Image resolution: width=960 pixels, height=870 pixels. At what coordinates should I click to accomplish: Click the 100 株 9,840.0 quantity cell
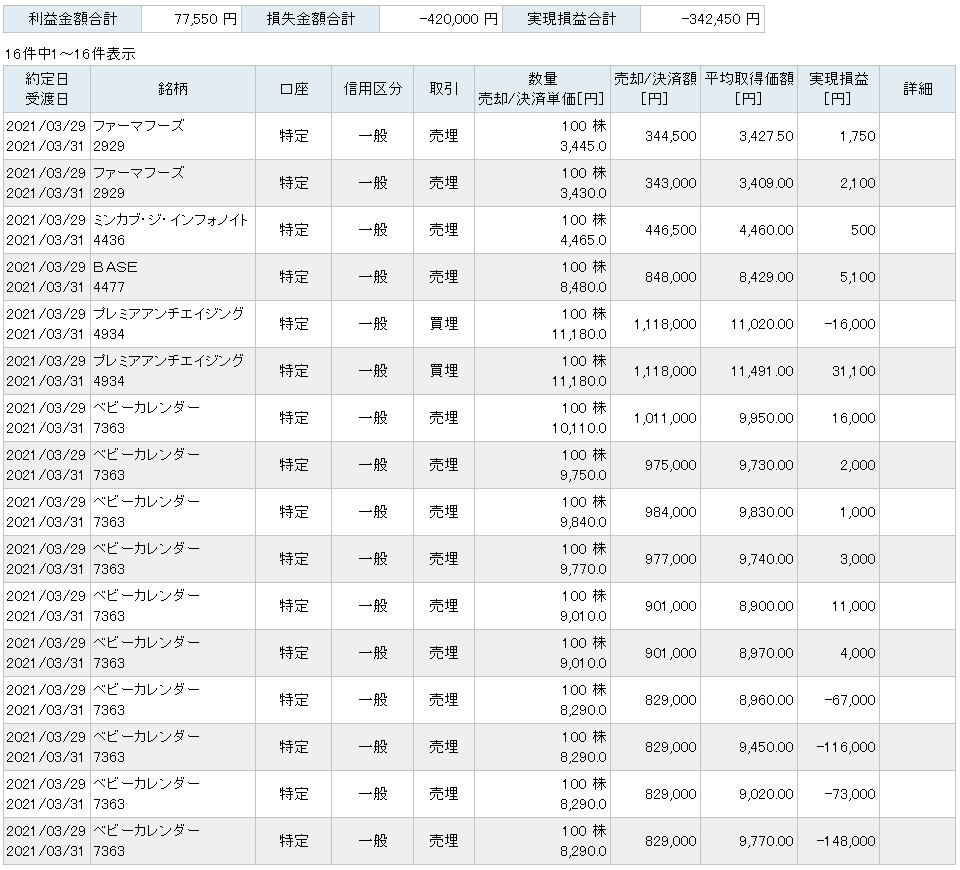tap(542, 512)
